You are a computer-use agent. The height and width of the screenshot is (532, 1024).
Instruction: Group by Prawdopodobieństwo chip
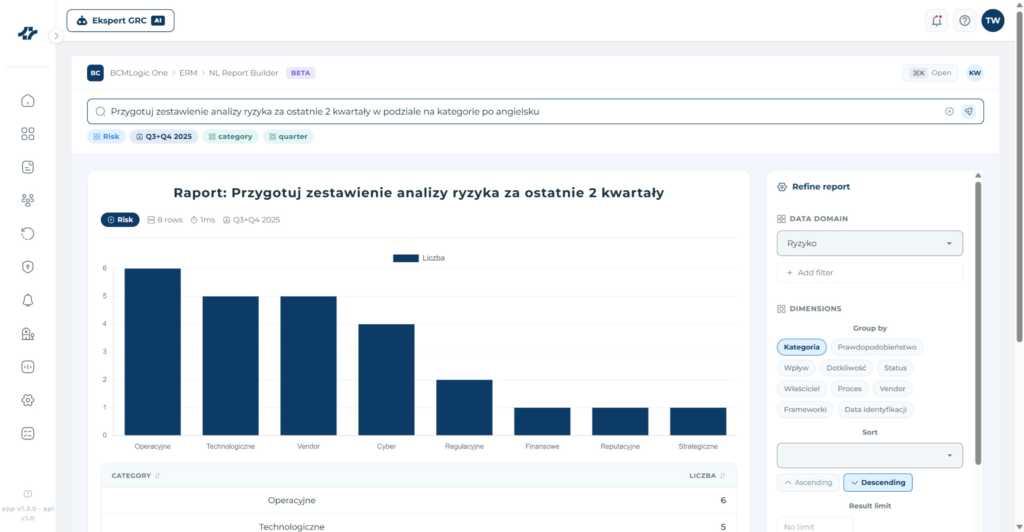876,347
